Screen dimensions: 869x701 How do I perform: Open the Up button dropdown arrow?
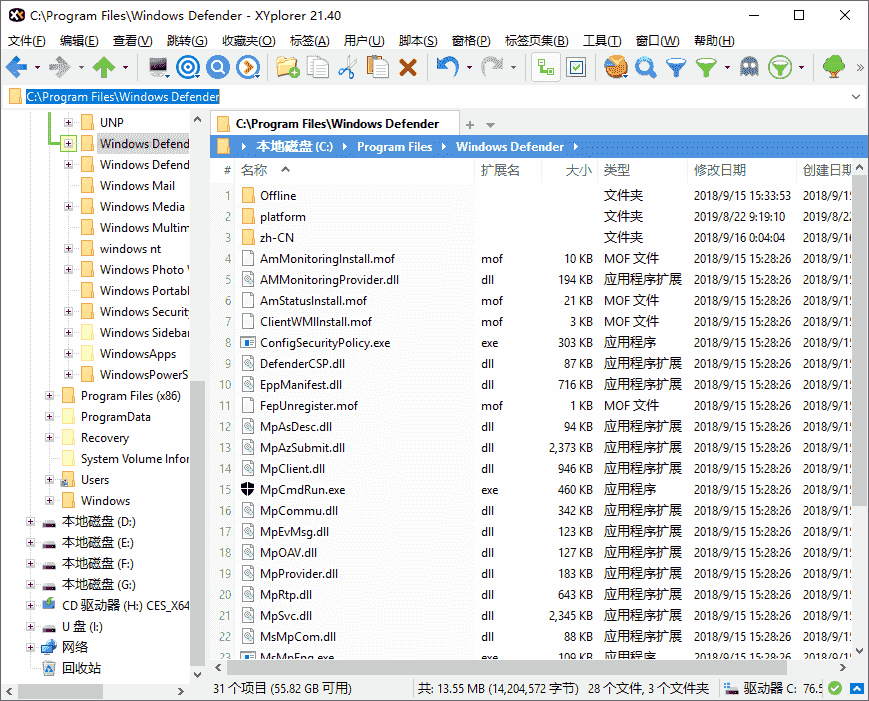click(x=125, y=68)
